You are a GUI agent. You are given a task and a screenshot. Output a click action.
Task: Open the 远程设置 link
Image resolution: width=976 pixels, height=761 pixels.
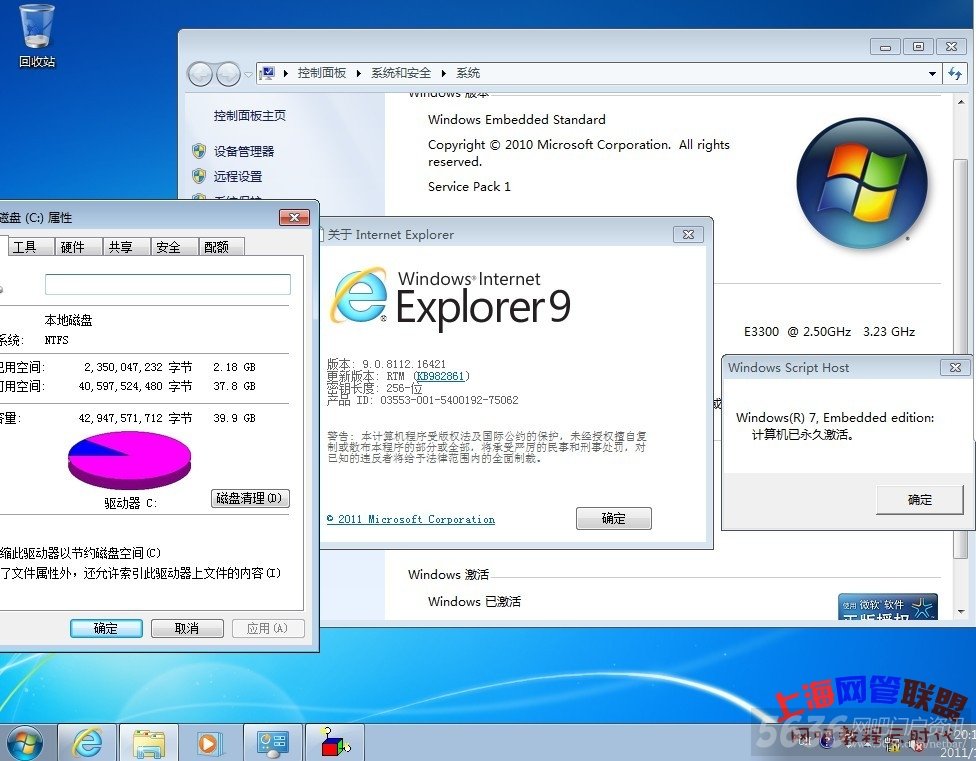pos(238,176)
